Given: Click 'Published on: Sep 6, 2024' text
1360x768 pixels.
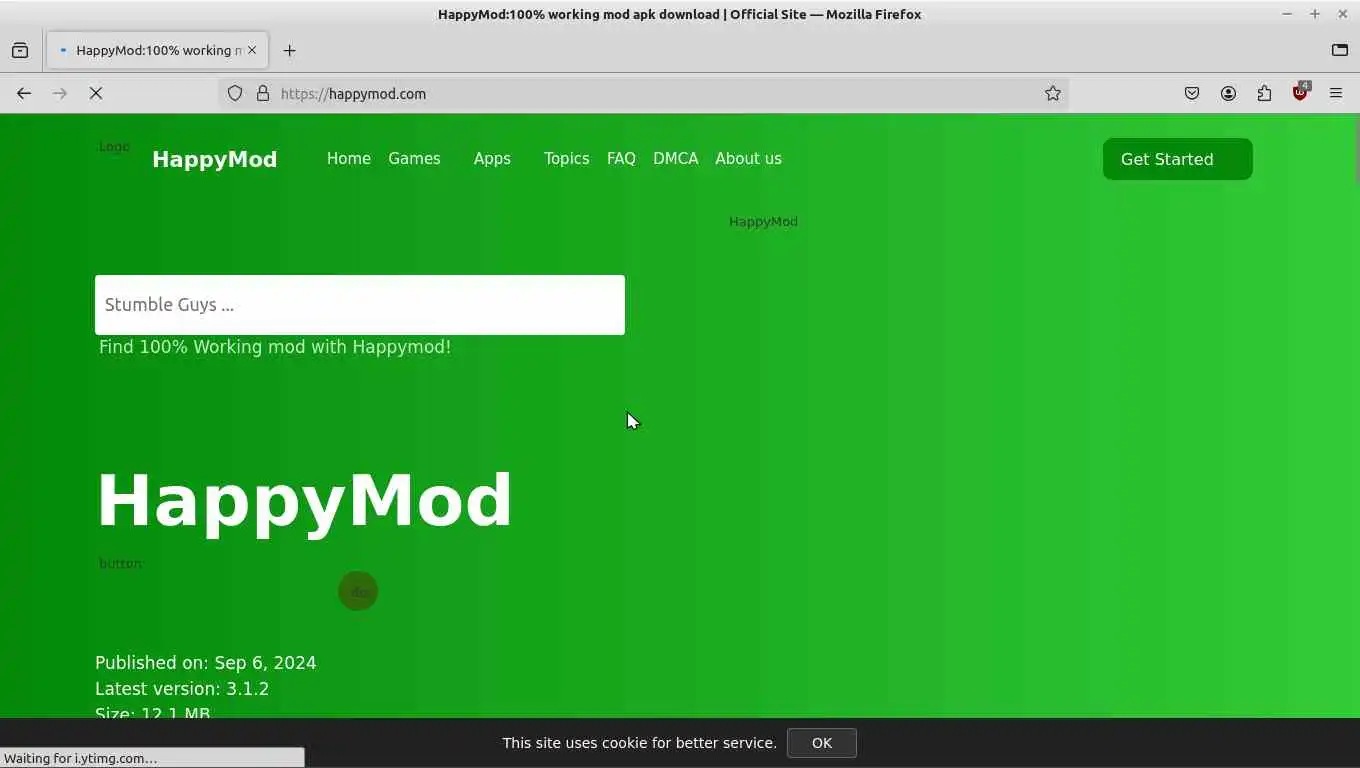Looking at the screenshot, I should point(205,663).
